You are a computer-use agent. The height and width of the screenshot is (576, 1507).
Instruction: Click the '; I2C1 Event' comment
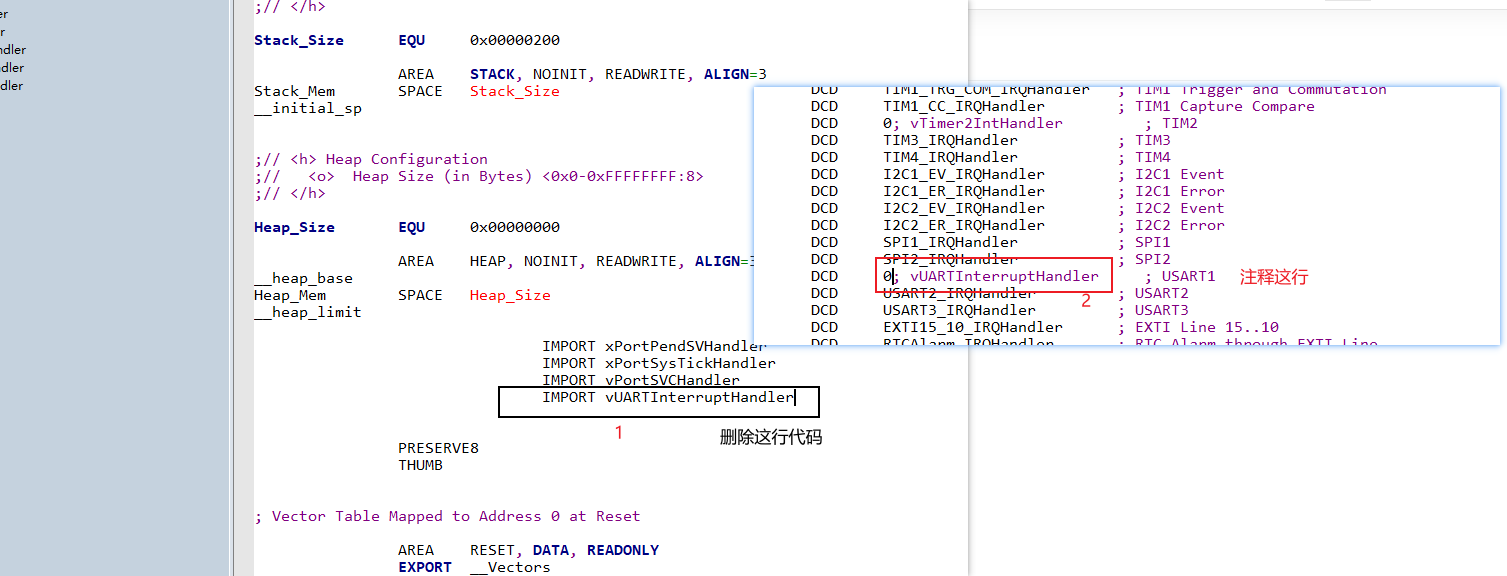click(x=1171, y=175)
